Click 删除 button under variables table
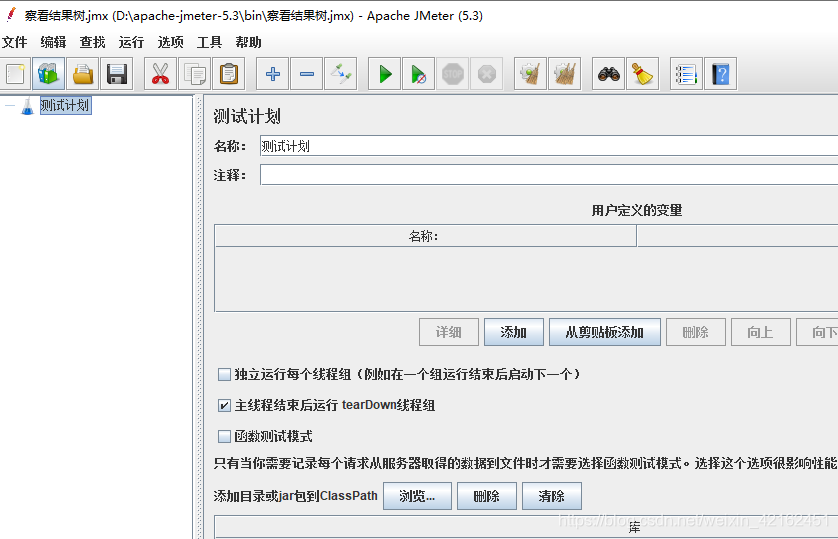This screenshot has width=838, height=539. pos(695,332)
